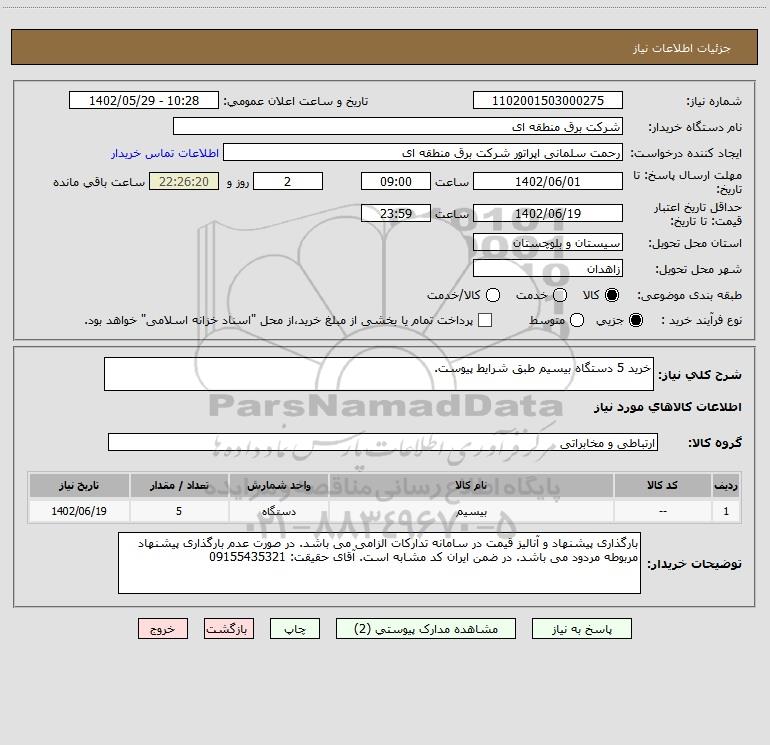Toggle the اسناد خزانه اسلامی payment checkbox
Viewport: 770px width, 745px height.
pyautogui.click(x=485, y=320)
